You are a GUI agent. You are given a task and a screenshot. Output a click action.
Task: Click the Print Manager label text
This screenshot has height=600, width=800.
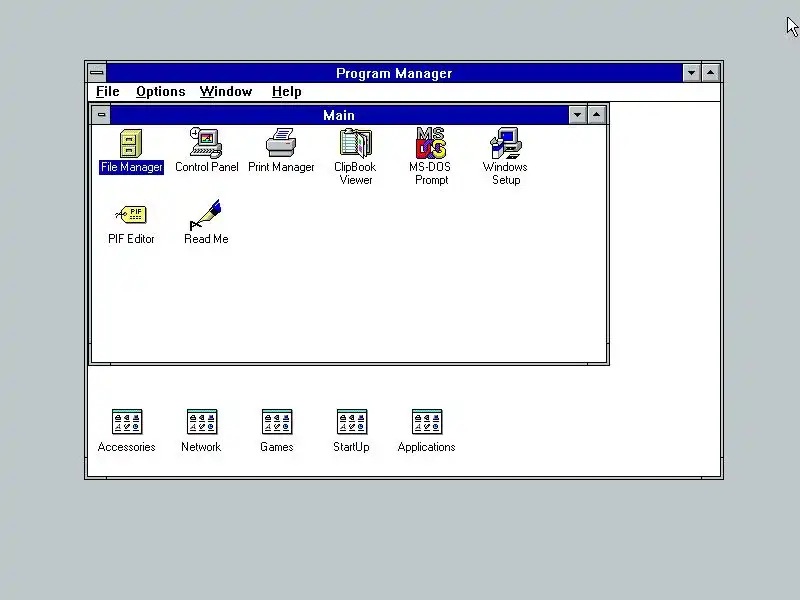click(281, 167)
